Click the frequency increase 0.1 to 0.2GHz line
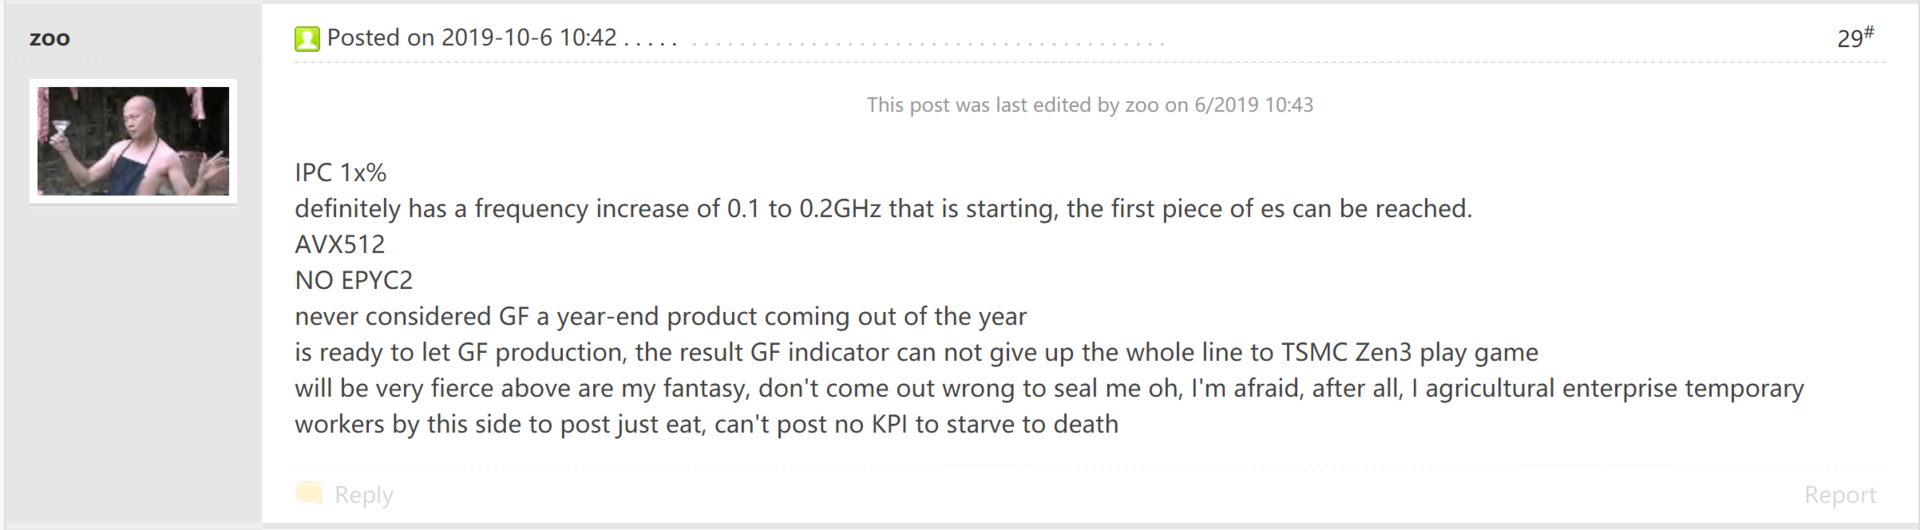The width and height of the screenshot is (1920, 530). pos(883,208)
